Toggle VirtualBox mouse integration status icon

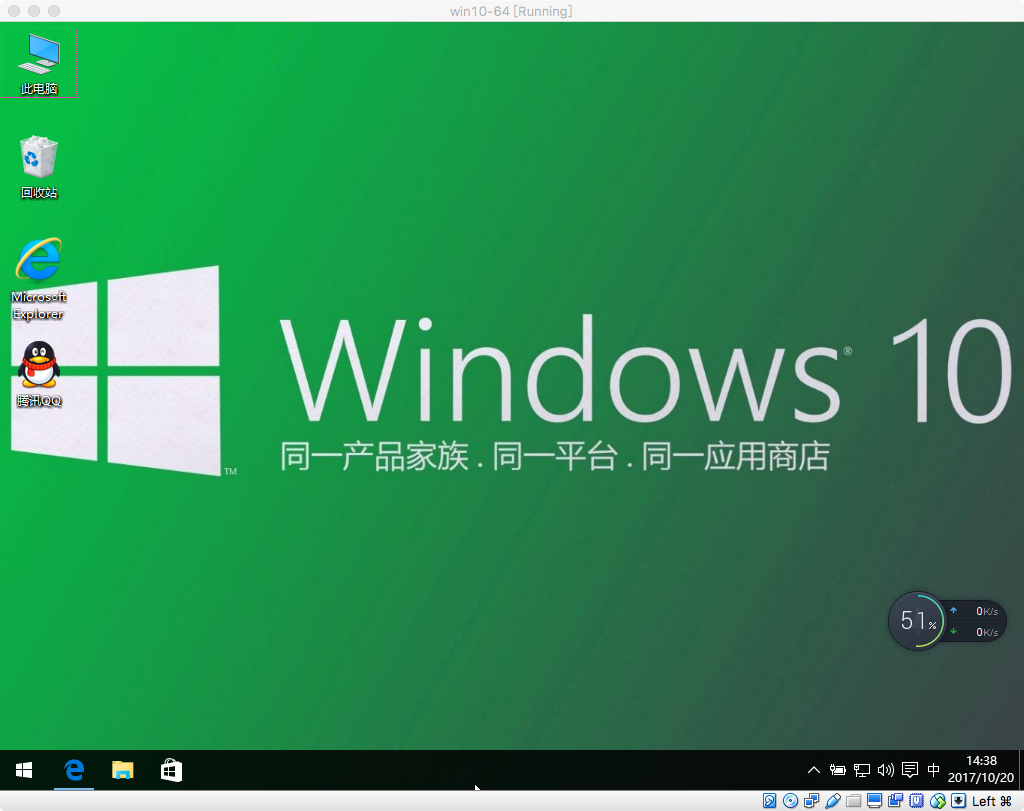coord(936,800)
